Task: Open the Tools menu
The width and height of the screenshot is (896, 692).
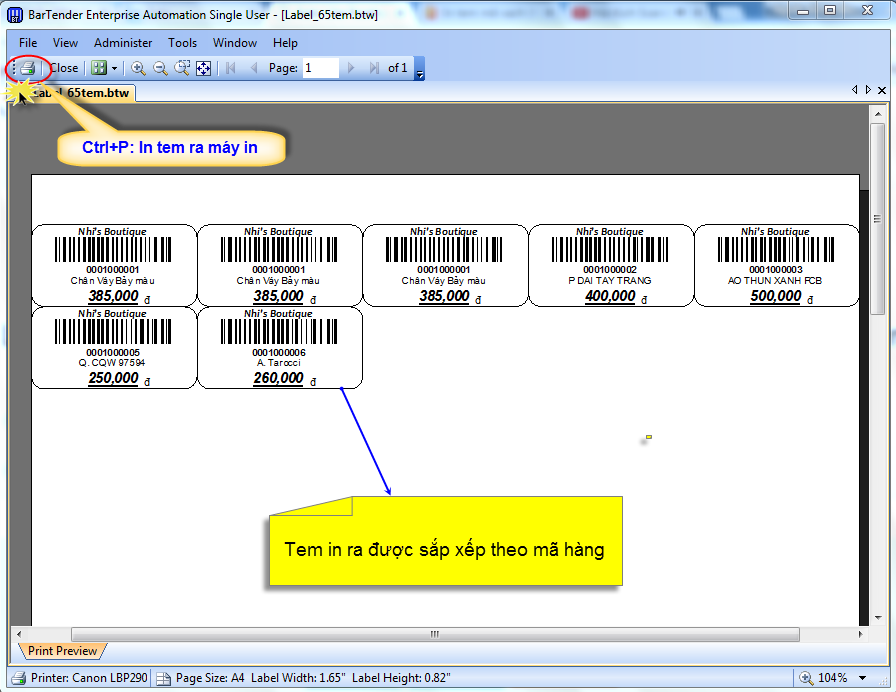Action: 182,43
